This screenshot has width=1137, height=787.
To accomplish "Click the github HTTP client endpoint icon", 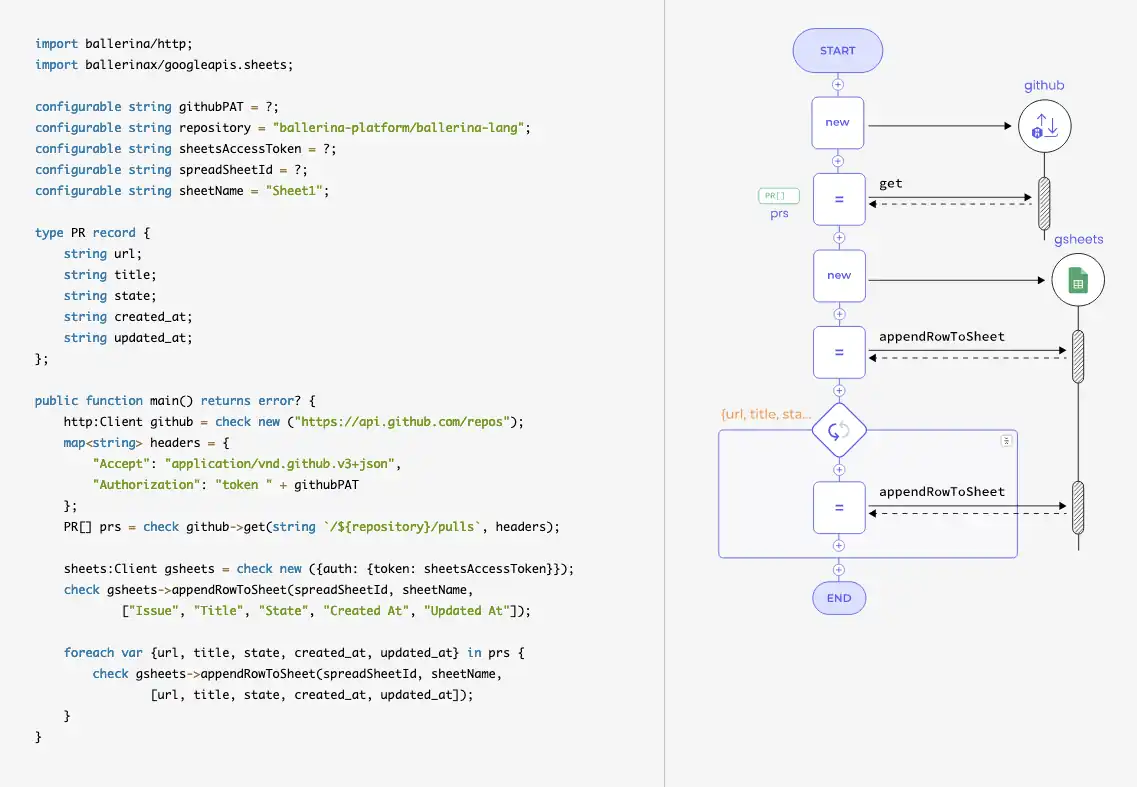I will pos(1044,127).
